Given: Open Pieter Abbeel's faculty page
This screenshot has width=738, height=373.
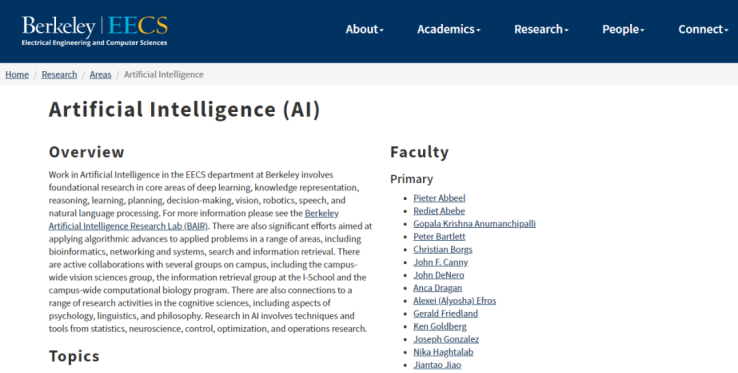Looking at the screenshot, I should click(x=439, y=198).
